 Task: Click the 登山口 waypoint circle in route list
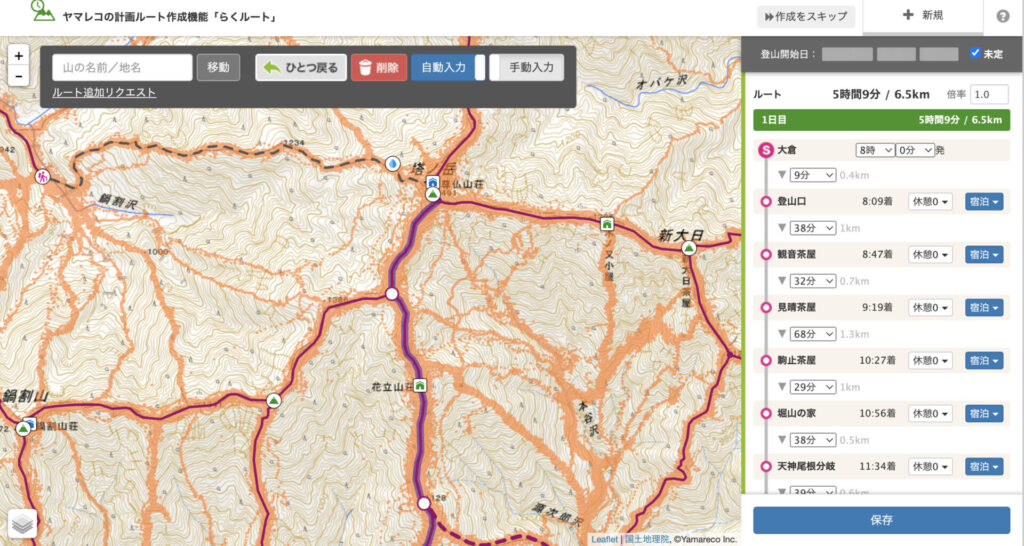click(766, 202)
